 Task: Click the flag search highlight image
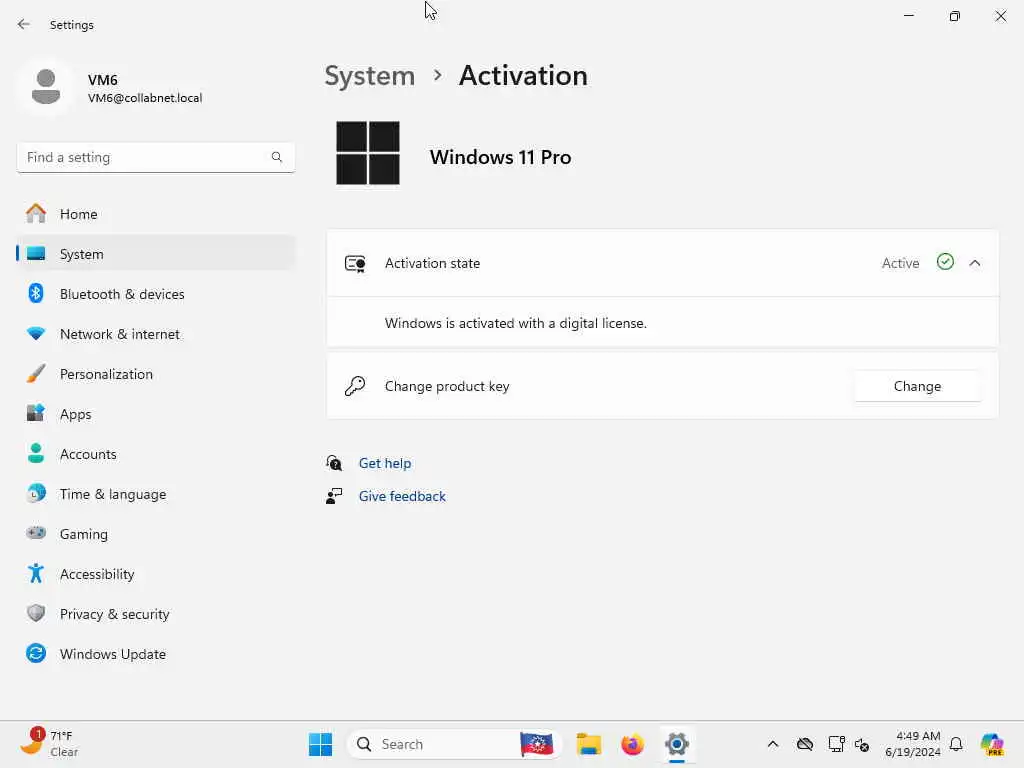(x=537, y=744)
